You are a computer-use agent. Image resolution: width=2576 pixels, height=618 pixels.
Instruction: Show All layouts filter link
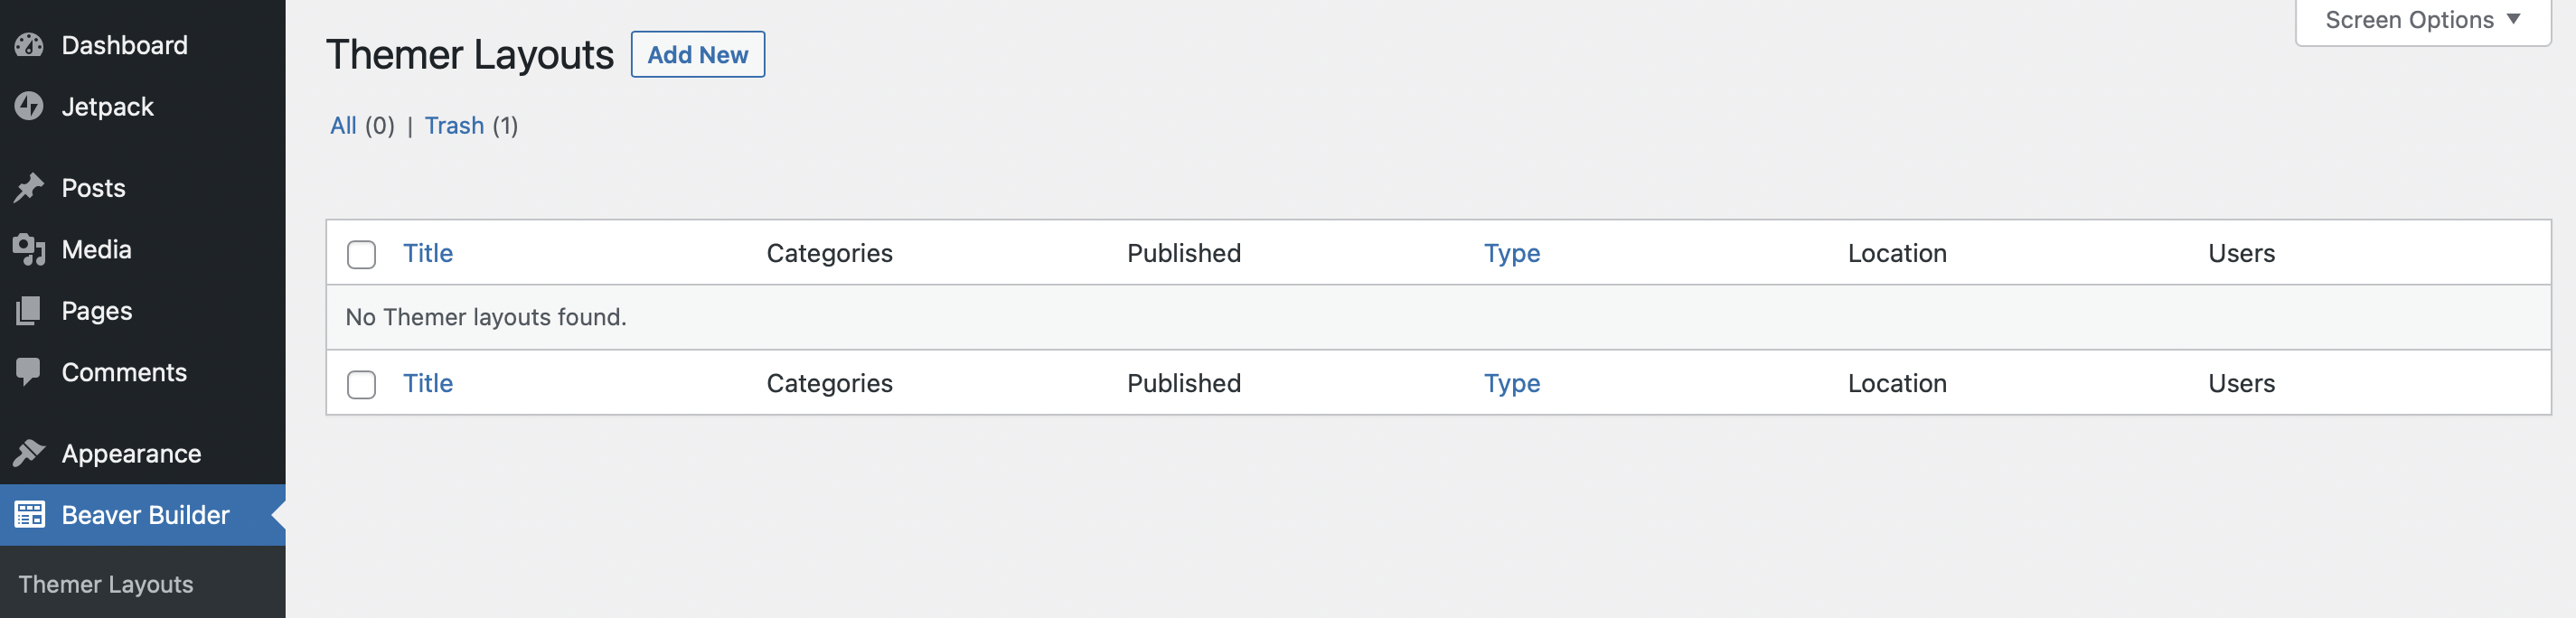(x=343, y=125)
